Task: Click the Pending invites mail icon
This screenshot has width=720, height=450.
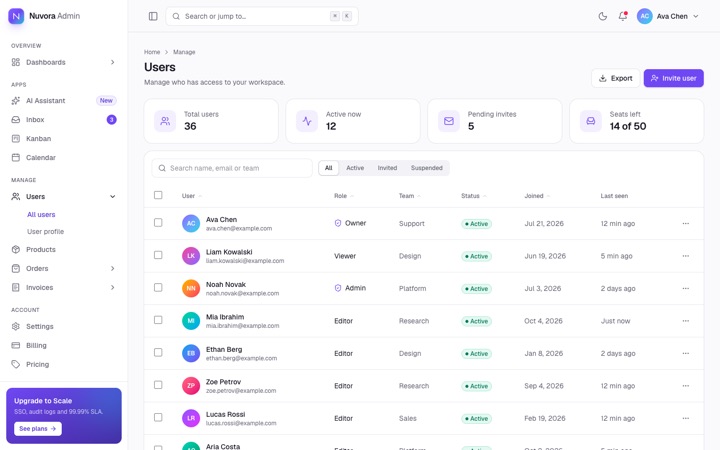Action: (449, 121)
